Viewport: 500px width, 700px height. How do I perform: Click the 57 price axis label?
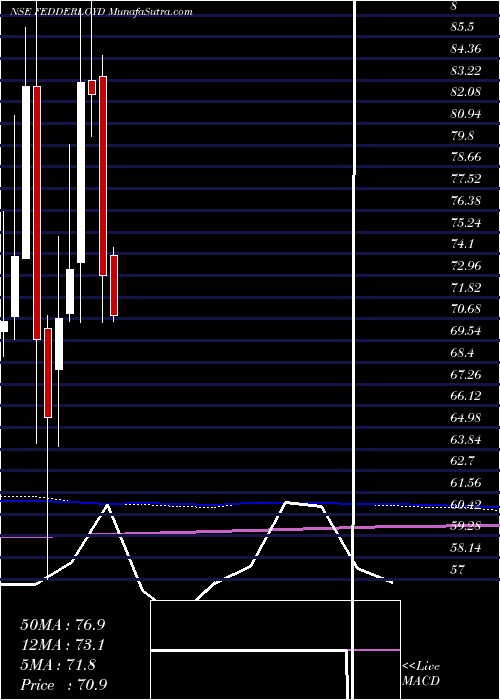pyautogui.click(x=458, y=570)
